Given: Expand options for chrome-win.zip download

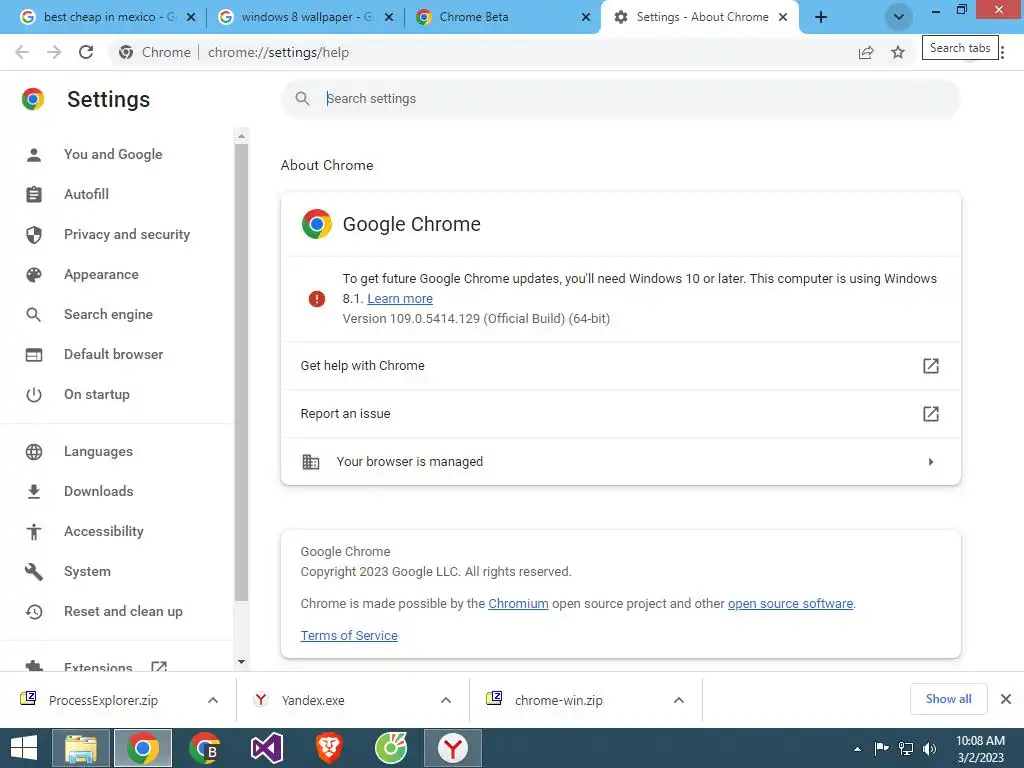Looking at the screenshot, I should 679,700.
